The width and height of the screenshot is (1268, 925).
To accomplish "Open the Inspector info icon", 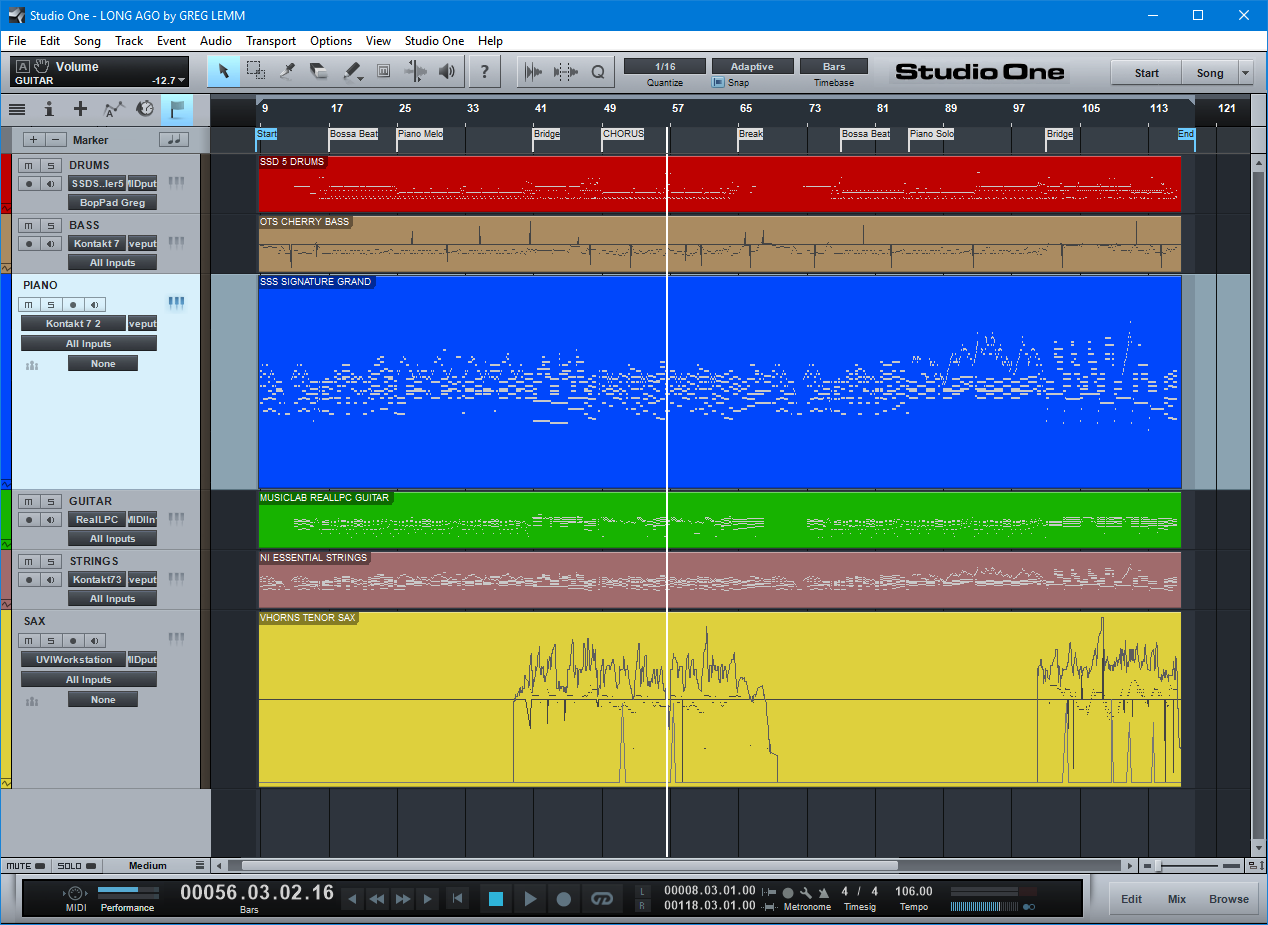I will pos(48,109).
